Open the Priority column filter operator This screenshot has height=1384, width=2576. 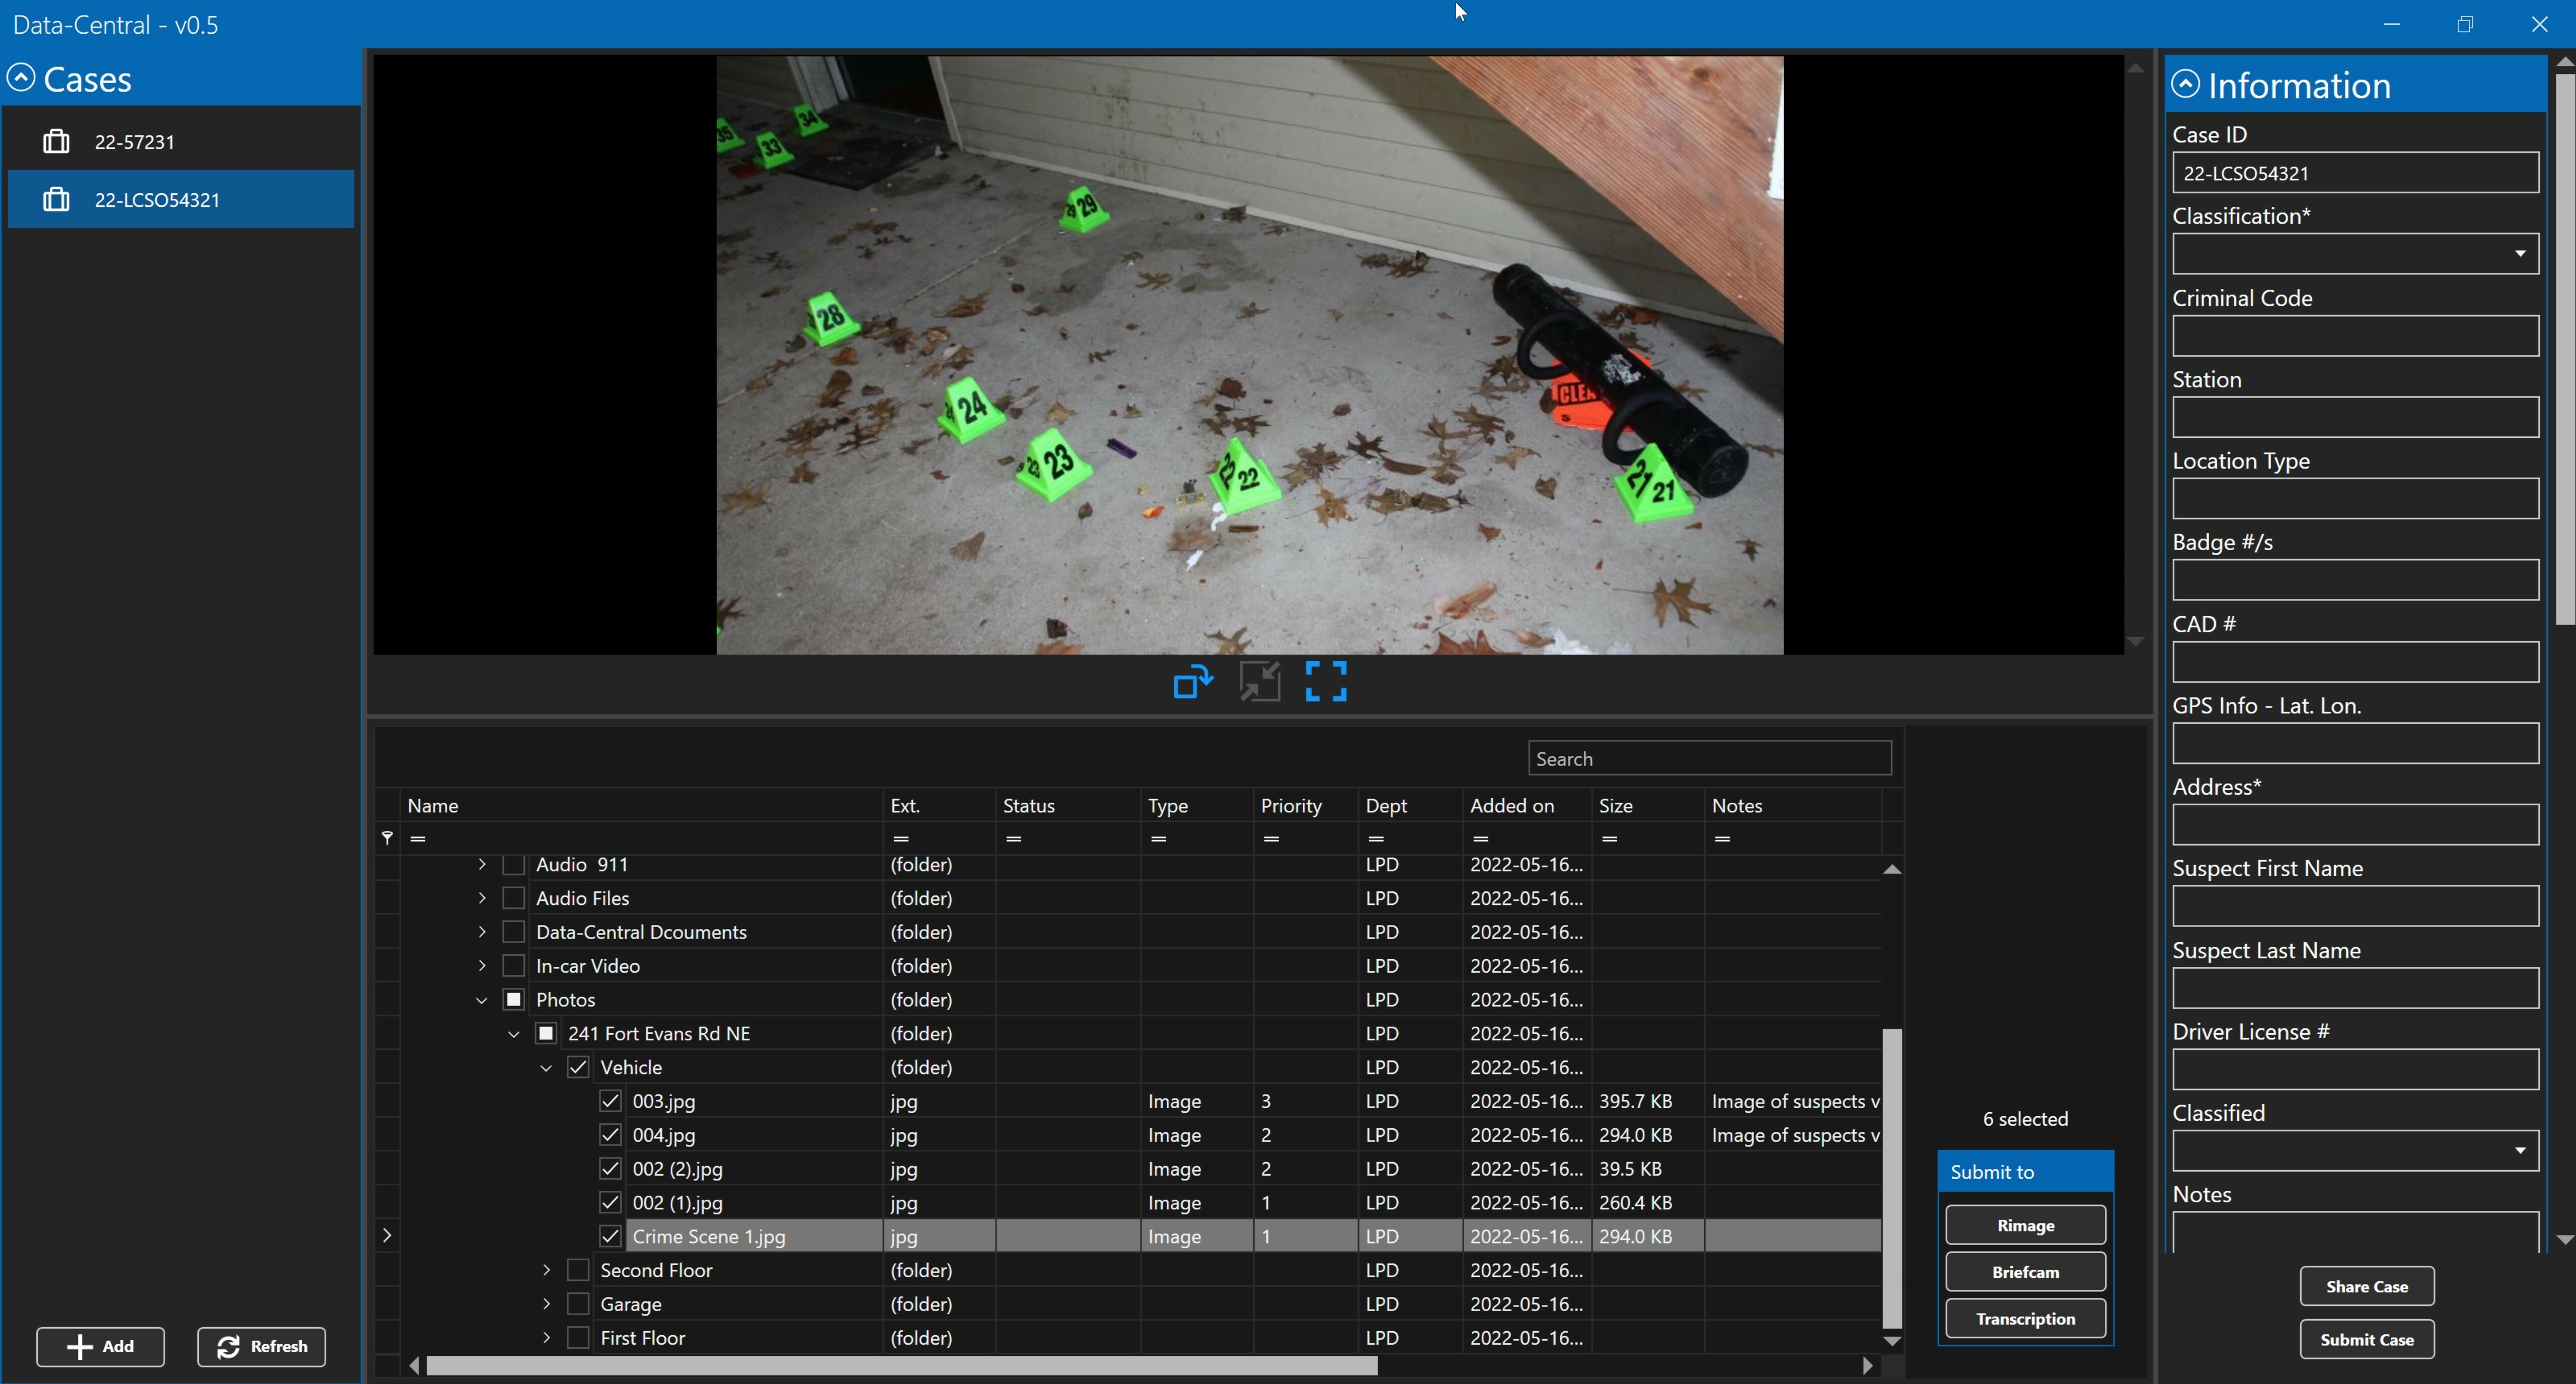1271,838
